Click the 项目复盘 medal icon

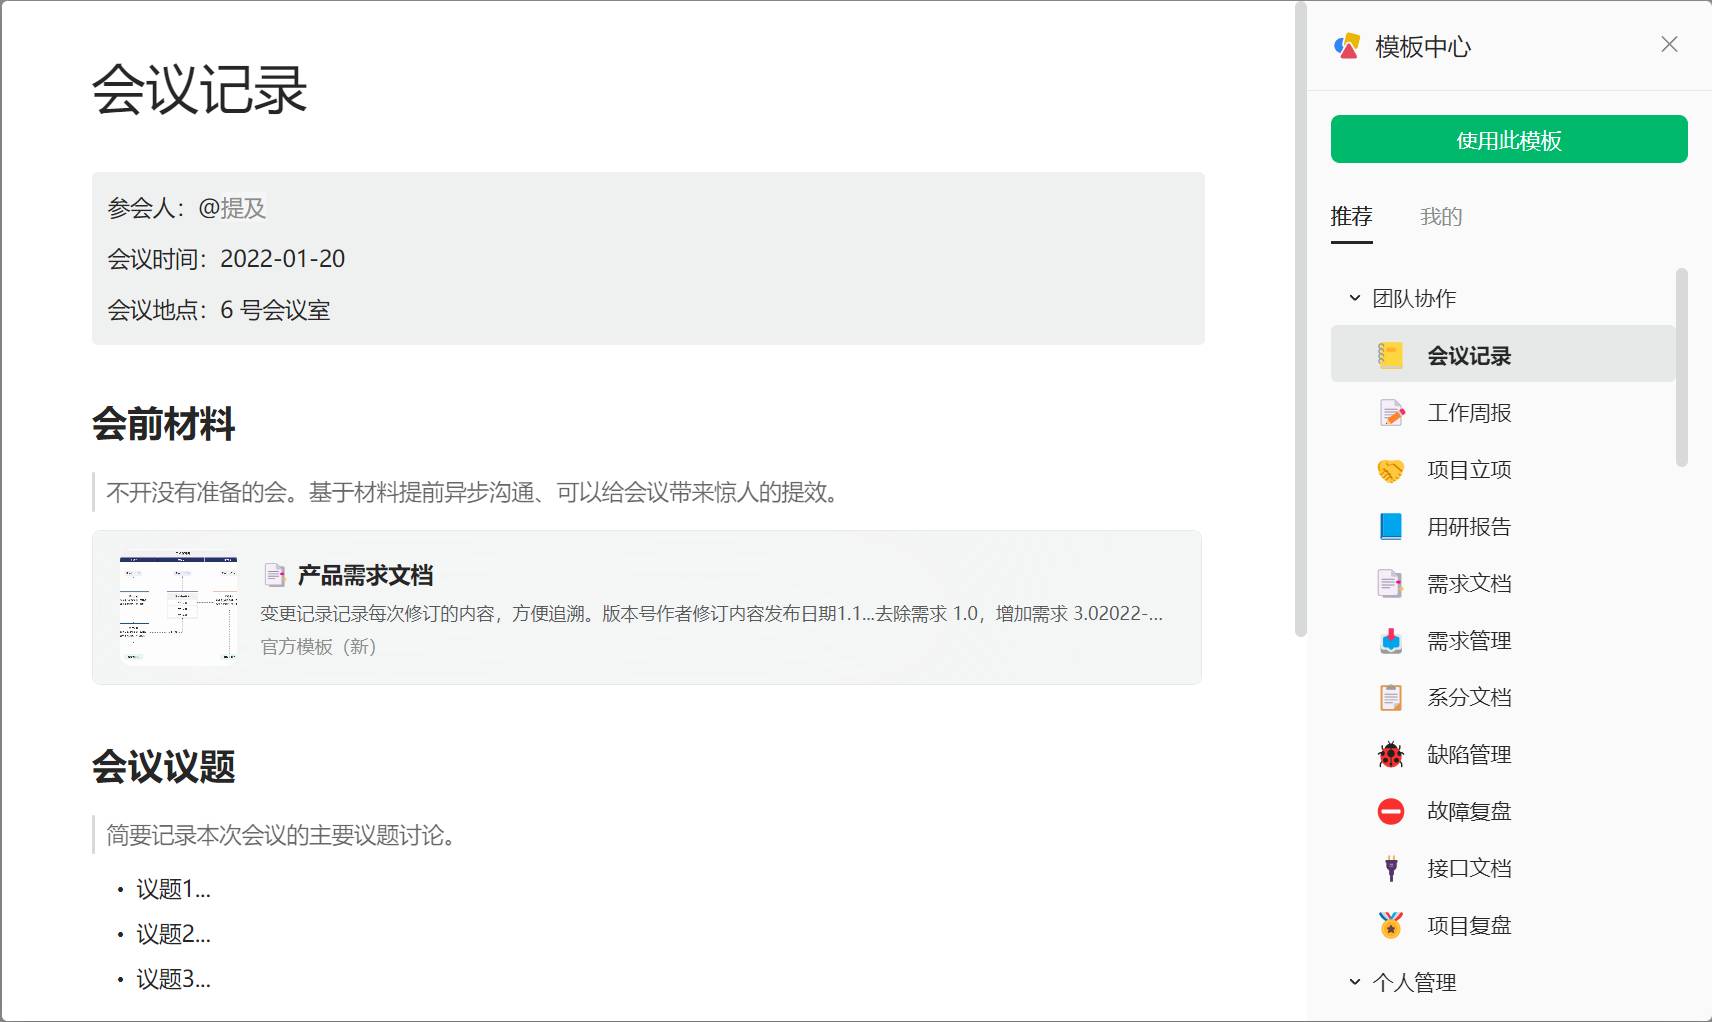1391,925
